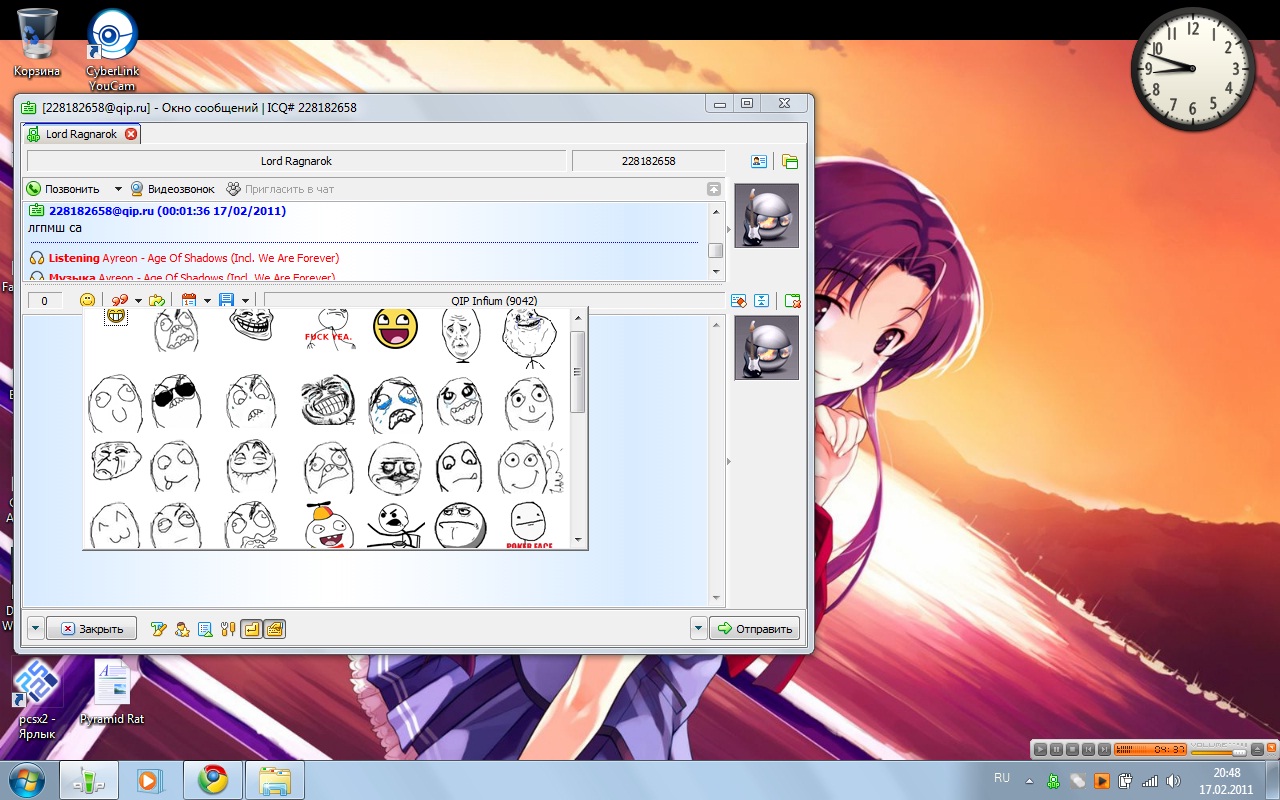The image size is (1280, 800).
Task: Open QIP from the system tray
Action: coord(1053,781)
